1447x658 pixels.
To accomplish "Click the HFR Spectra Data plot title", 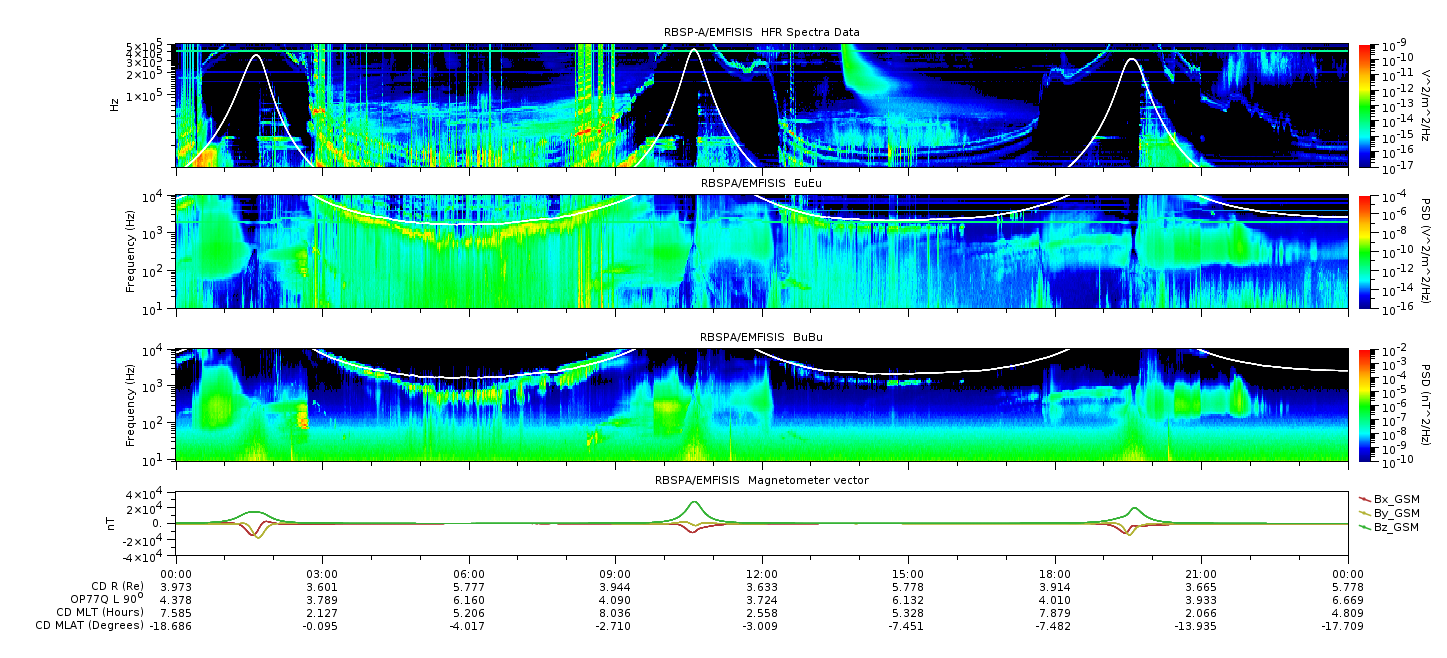I will click(761, 32).
